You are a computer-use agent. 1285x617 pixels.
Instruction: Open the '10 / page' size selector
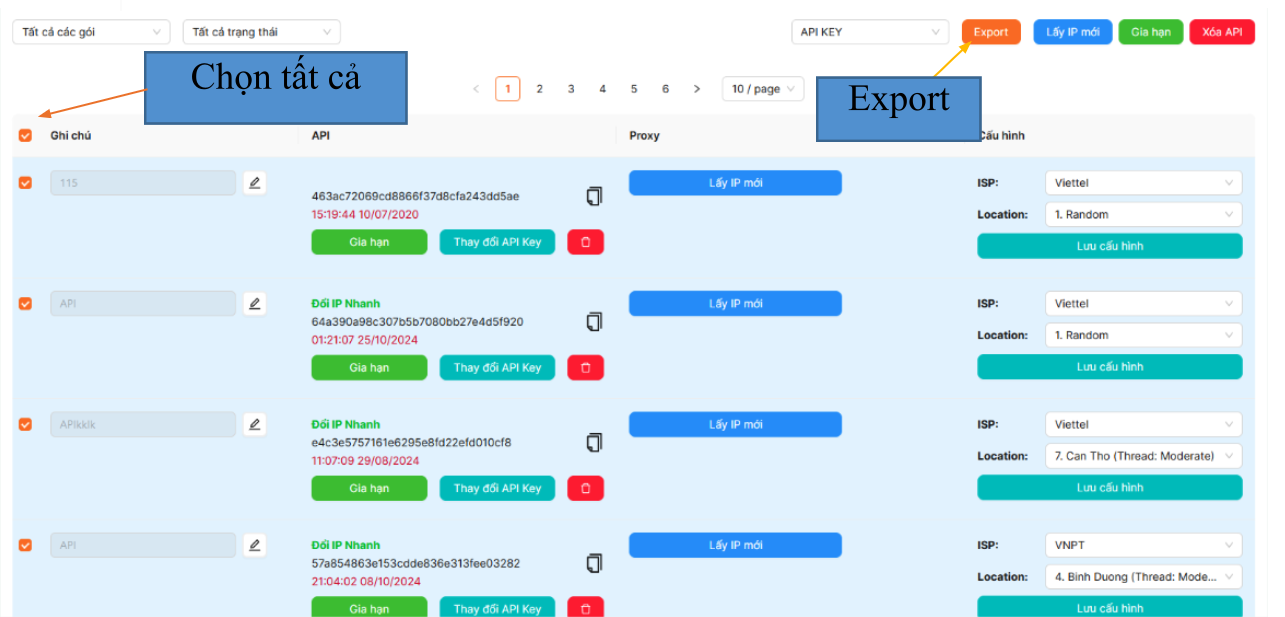763,89
